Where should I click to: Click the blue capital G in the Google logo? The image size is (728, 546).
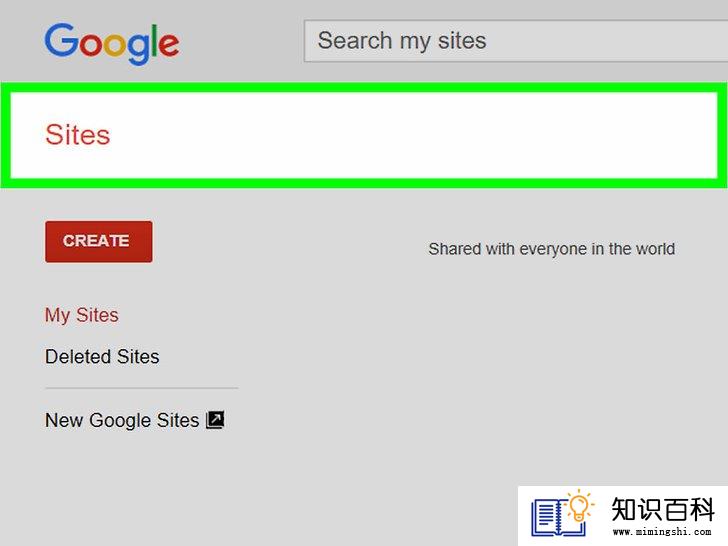(x=61, y=40)
